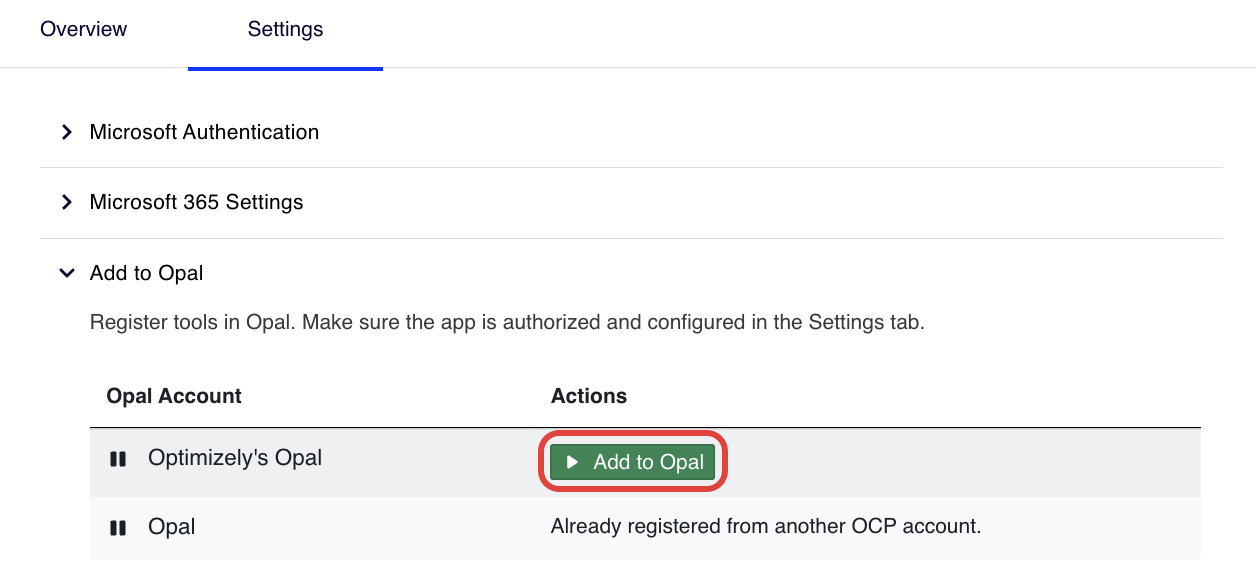Click empty space right of Add to Opal button
Image resolution: width=1256 pixels, height=588 pixels.
coord(950,462)
